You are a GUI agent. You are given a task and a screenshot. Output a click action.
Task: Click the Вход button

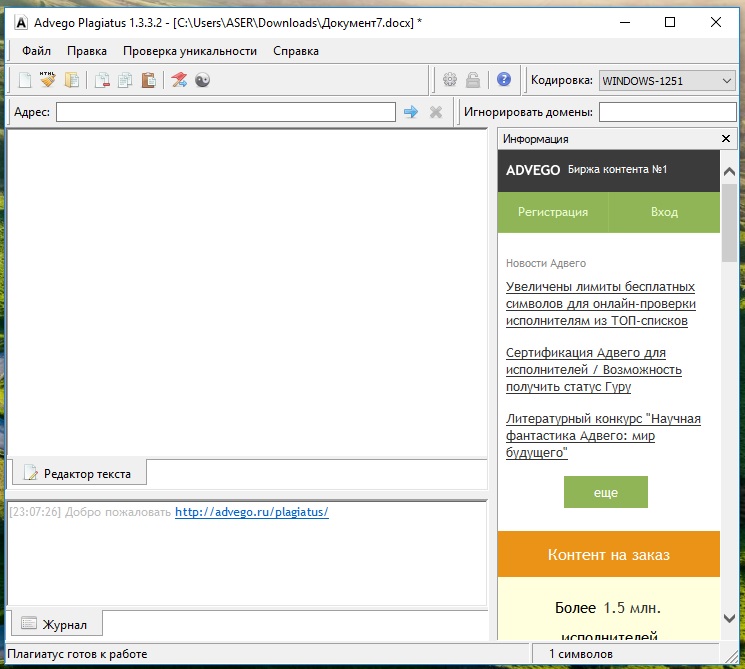[x=664, y=212]
